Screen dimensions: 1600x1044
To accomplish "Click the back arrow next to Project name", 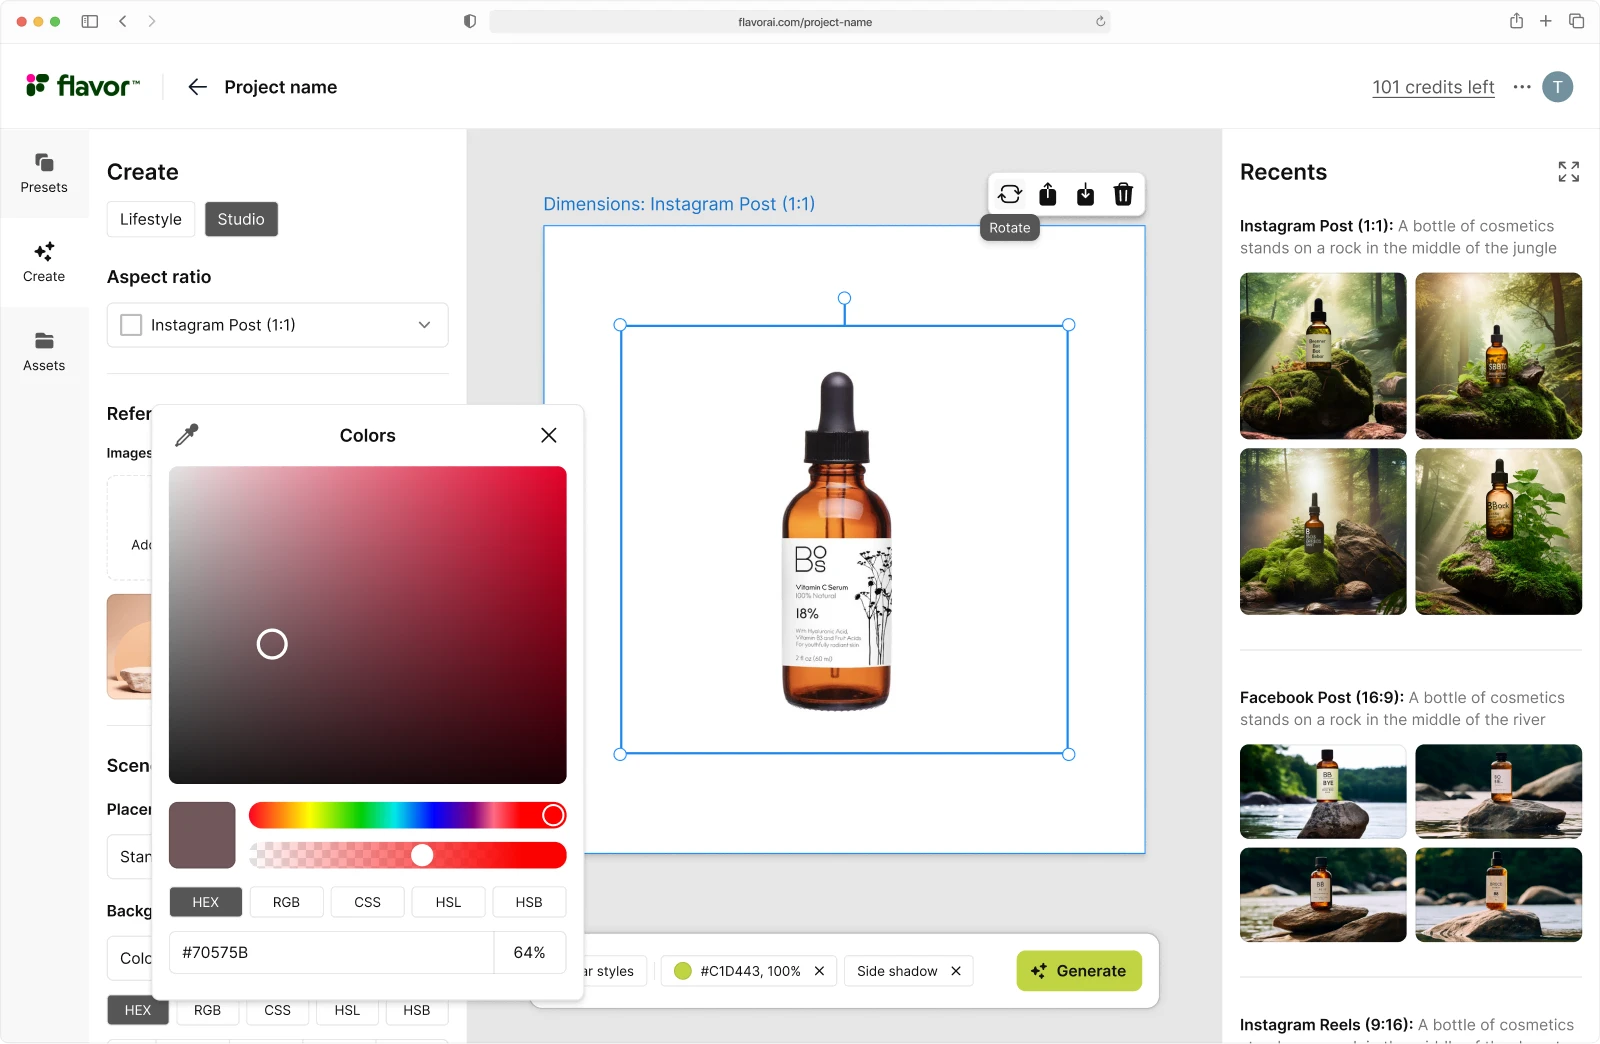I will [x=197, y=87].
